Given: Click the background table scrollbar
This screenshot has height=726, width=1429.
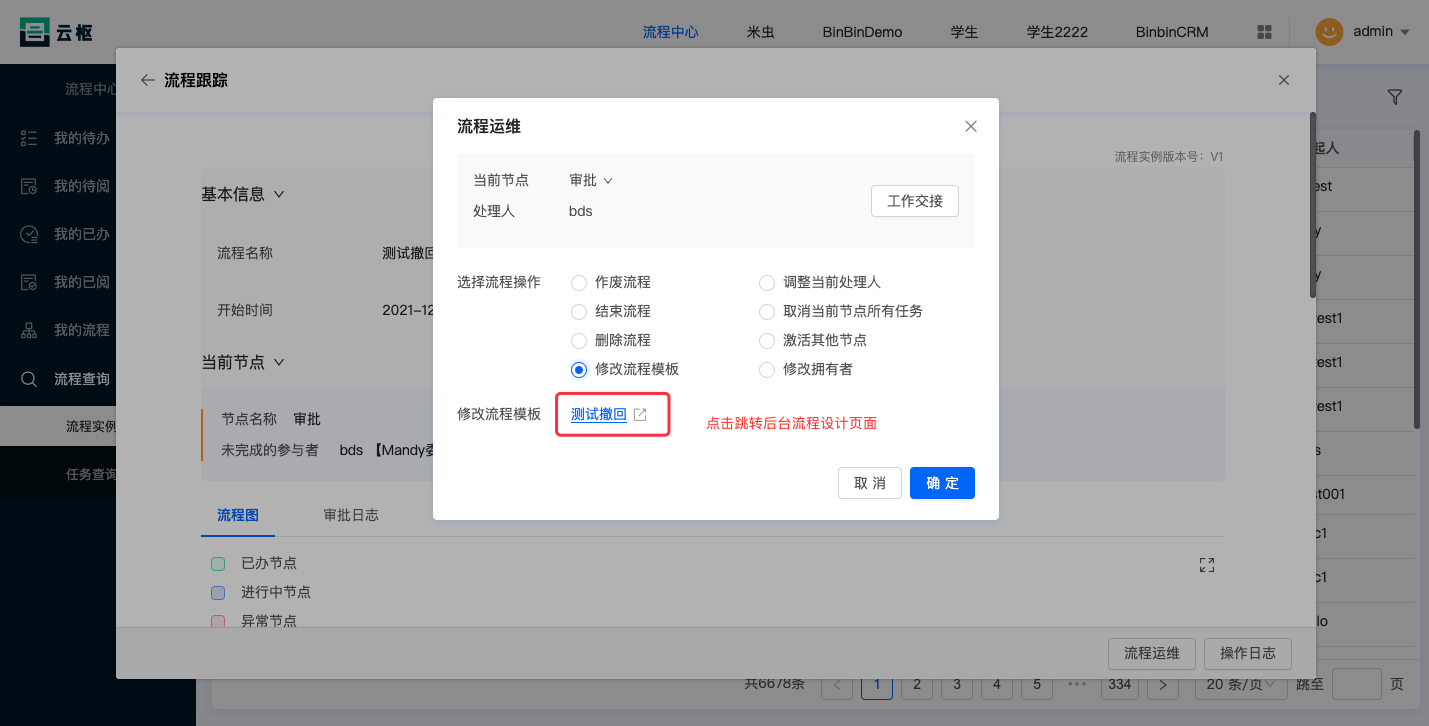Looking at the screenshot, I should tap(1416, 279).
